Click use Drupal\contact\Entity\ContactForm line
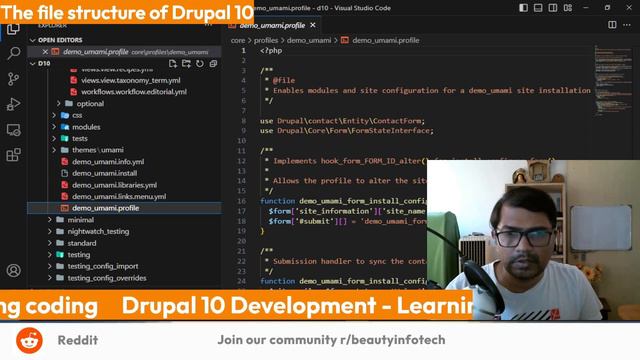The height and width of the screenshot is (360, 640). coord(342,121)
